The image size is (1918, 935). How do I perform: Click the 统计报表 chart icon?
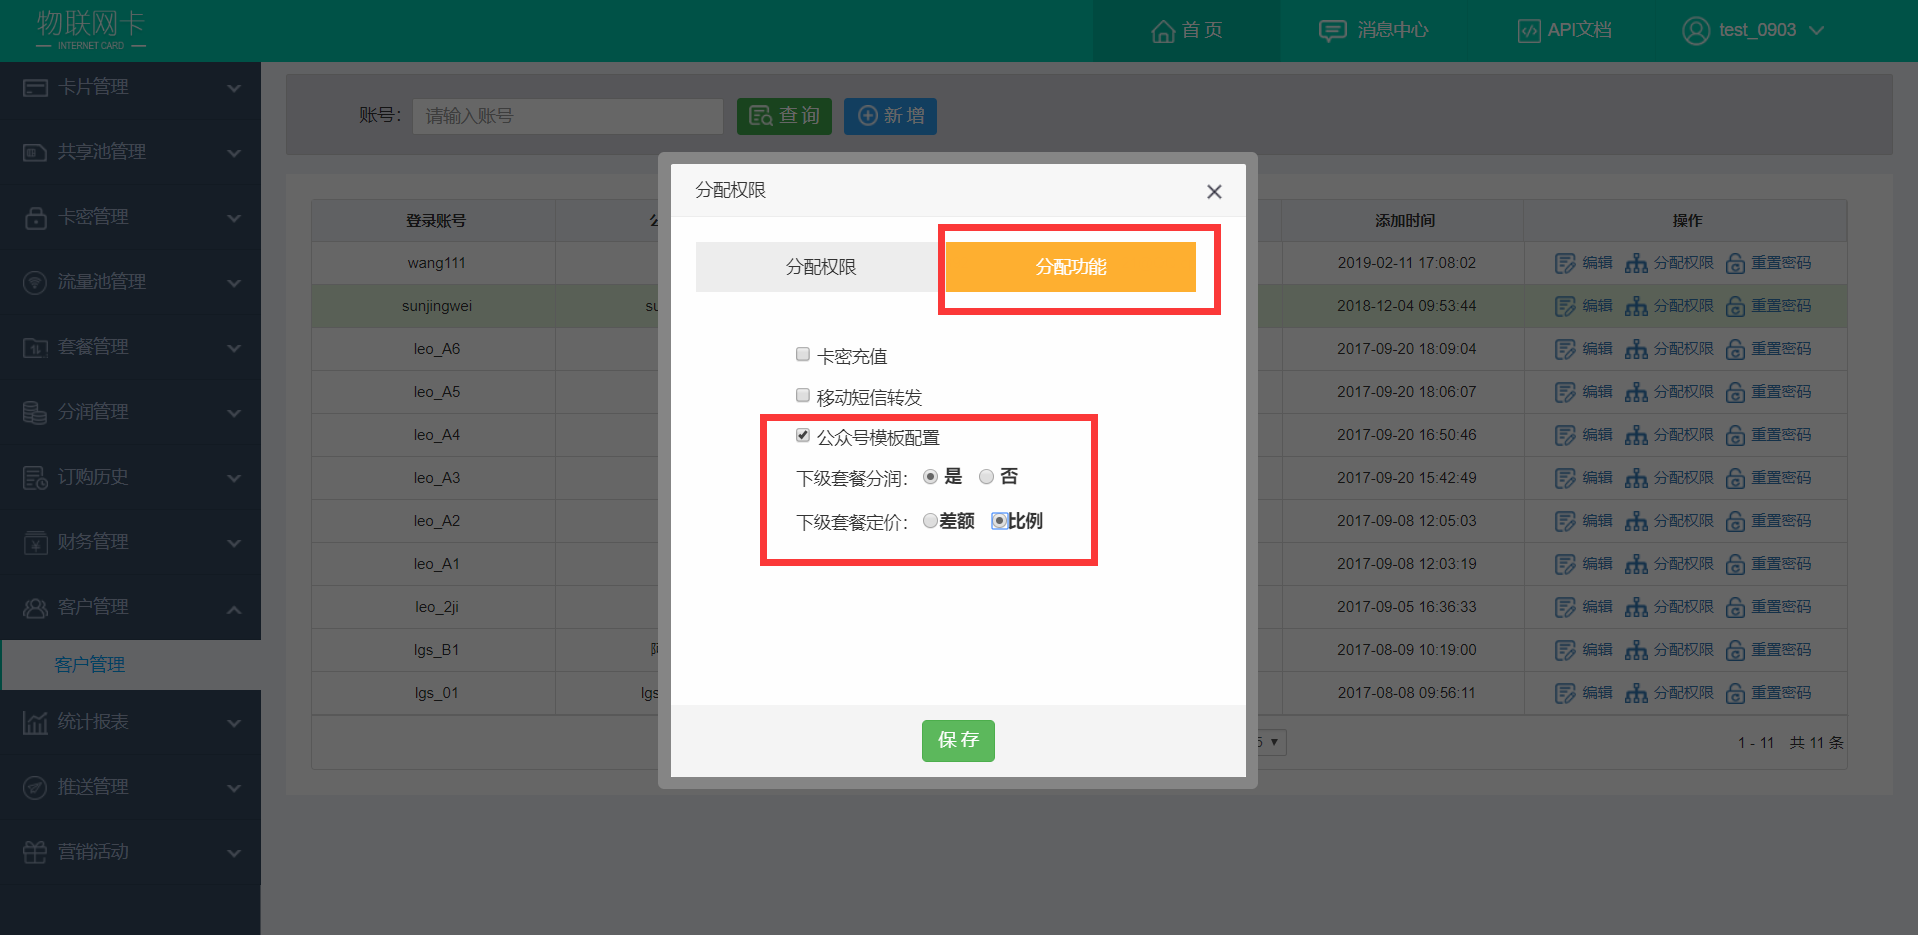point(35,723)
